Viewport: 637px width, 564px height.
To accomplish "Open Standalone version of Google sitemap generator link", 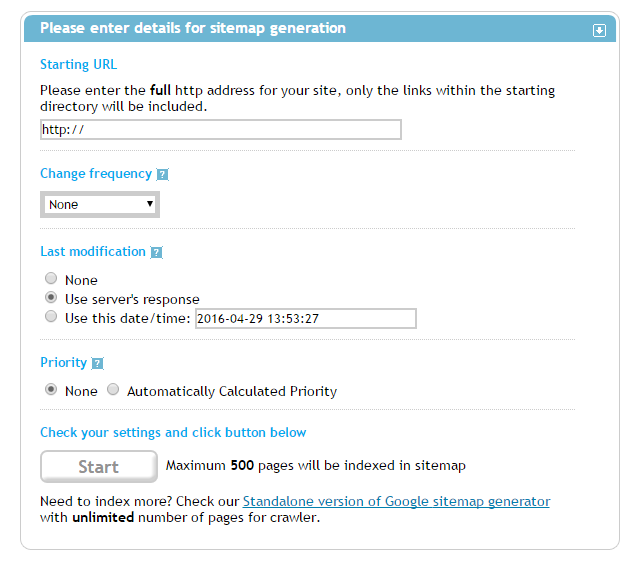I will pos(396,501).
